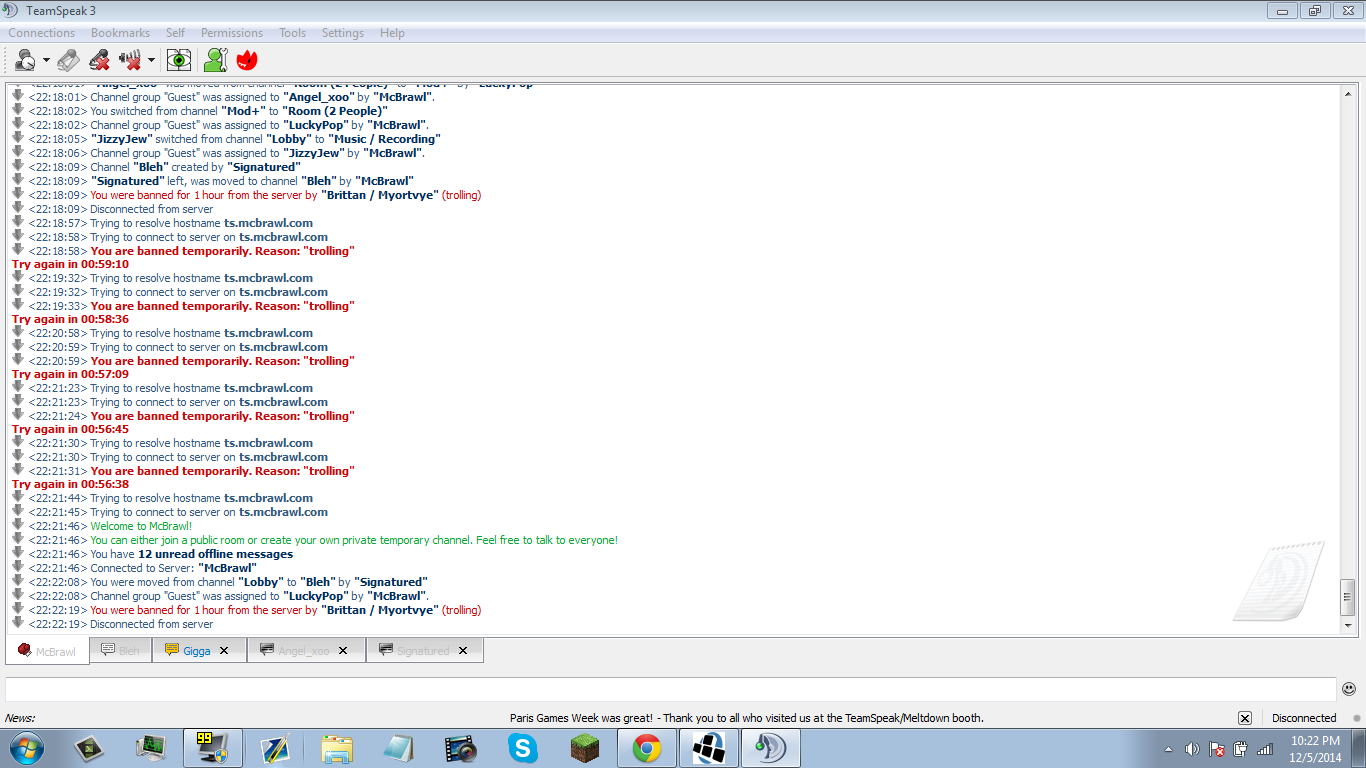Click the "Welcome to McBrawl!" log line
Screen dimensions: 1366x768
click(141, 526)
